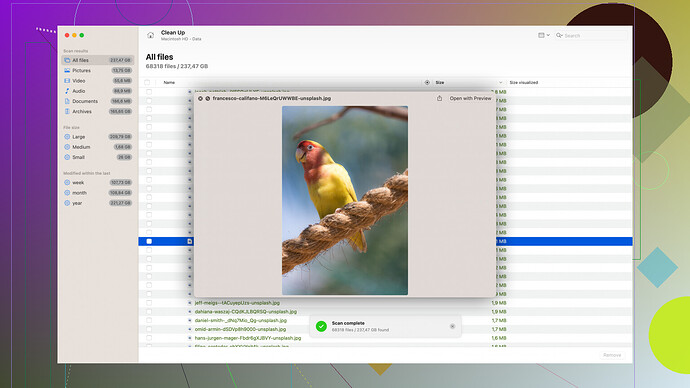
Task: Click the Size visualized column header
Action: click(524, 82)
